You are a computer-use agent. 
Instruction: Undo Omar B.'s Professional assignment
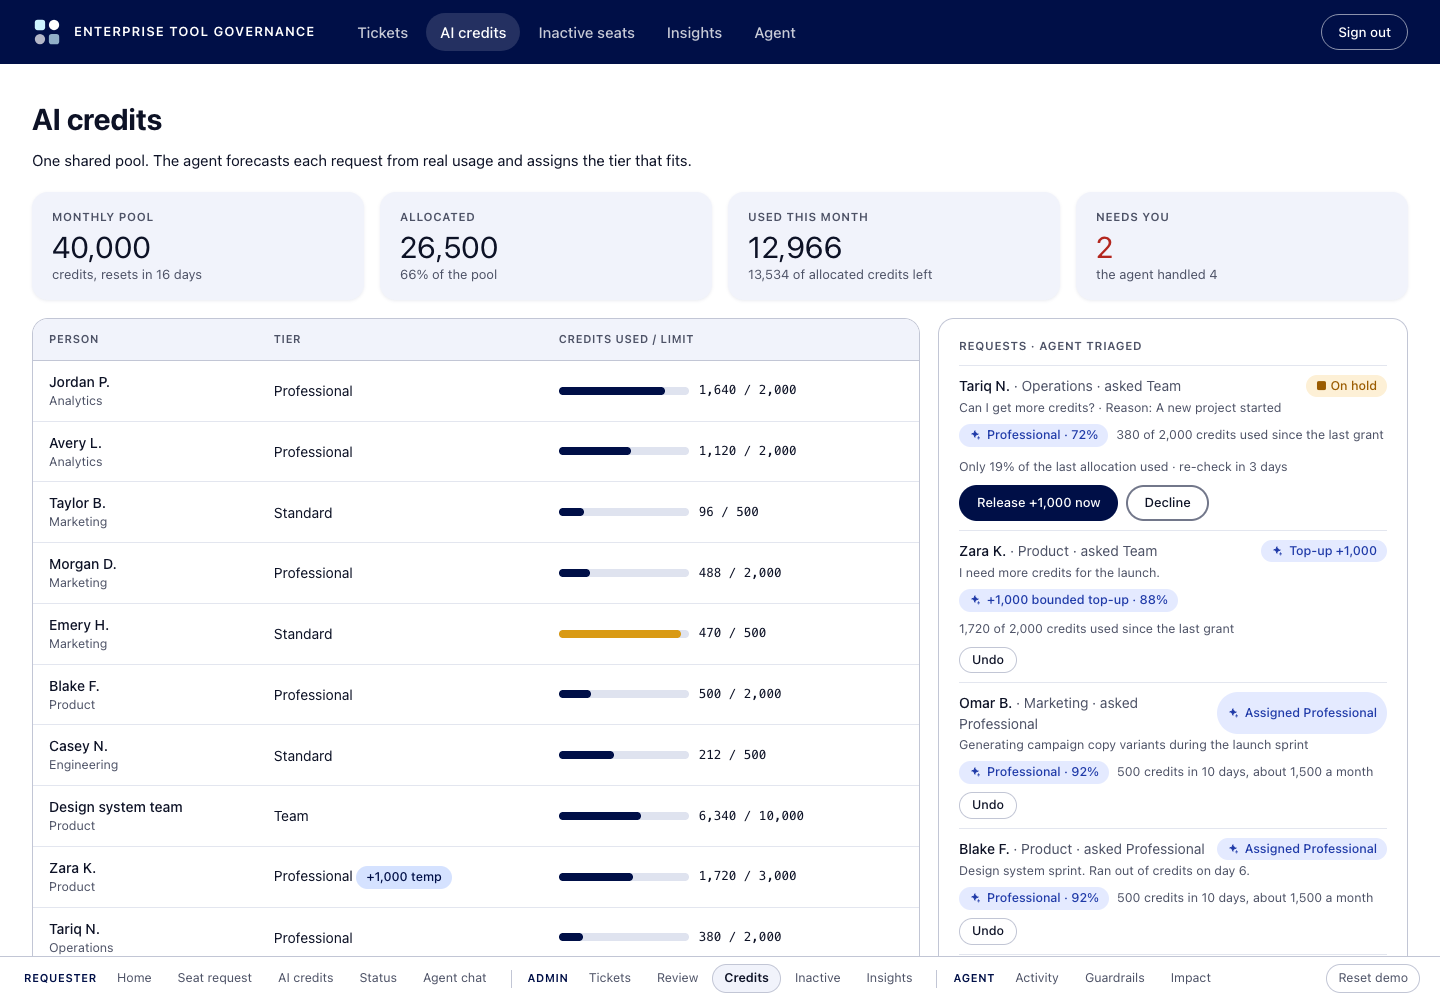tap(988, 805)
